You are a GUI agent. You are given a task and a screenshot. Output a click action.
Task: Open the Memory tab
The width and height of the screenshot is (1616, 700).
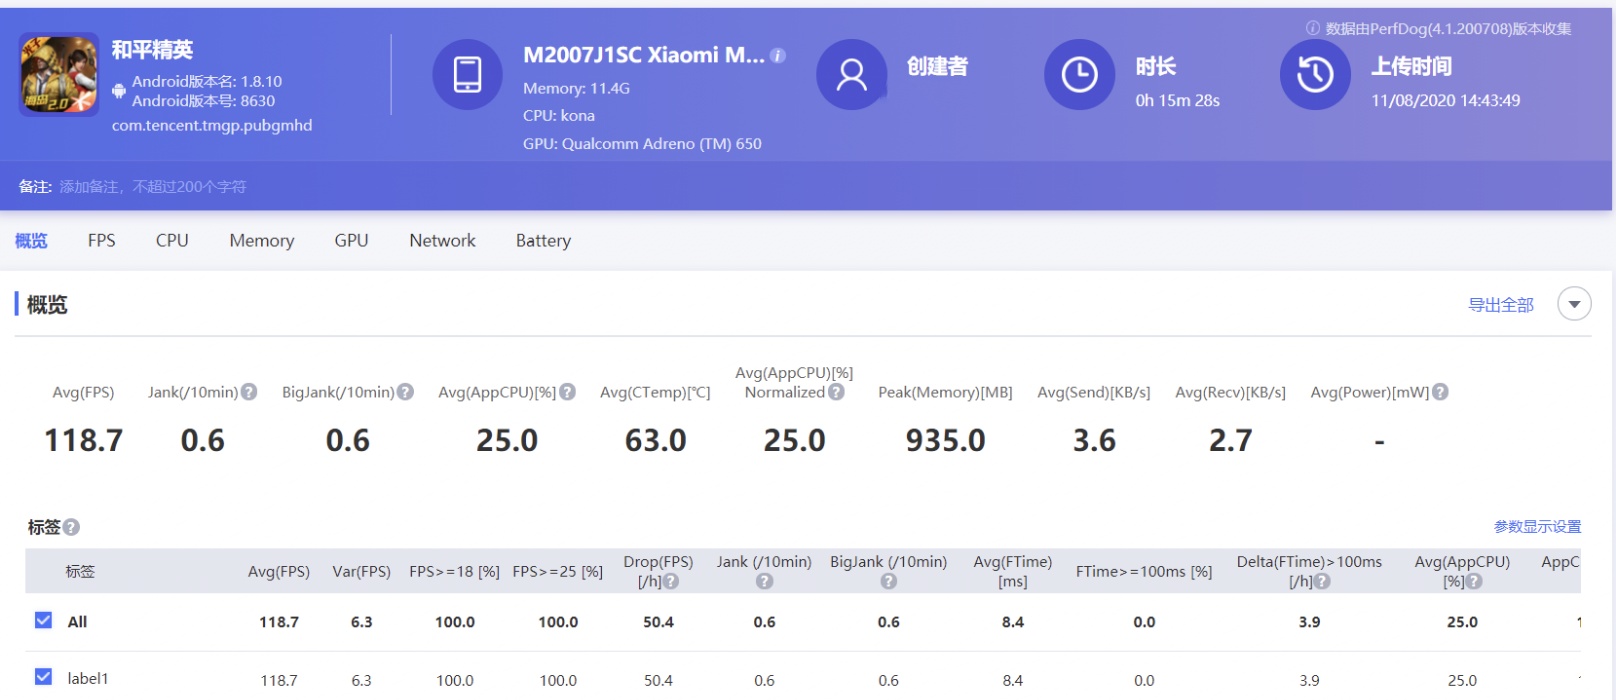261,241
